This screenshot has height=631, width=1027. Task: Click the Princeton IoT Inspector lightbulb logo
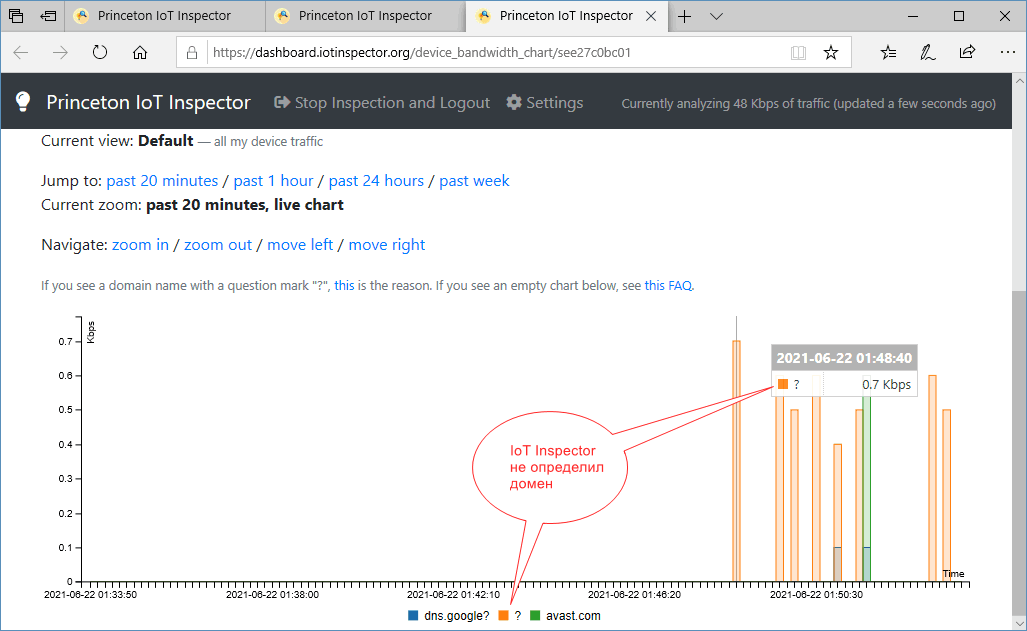click(23, 102)
